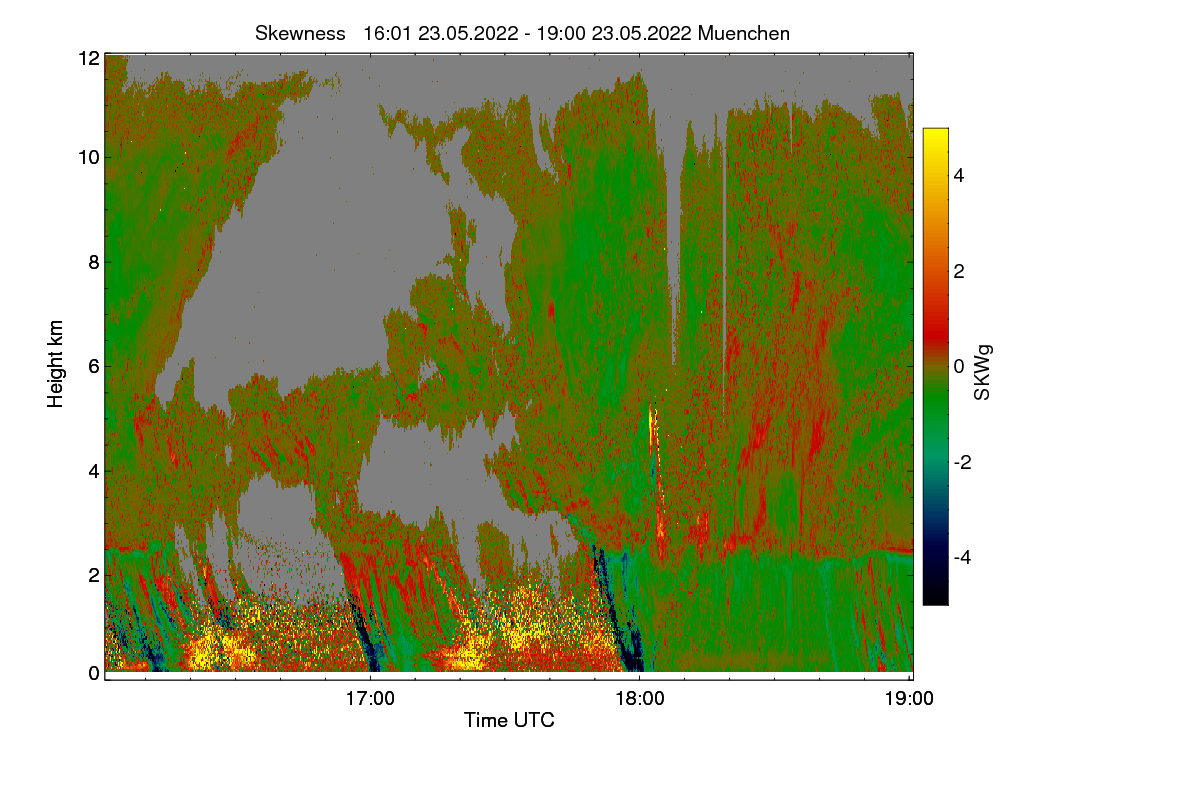The height and width of the screenshot is (800, 1200).
Task: Click the "Time UTC" axis label
Action: click(x=509, y=720)
